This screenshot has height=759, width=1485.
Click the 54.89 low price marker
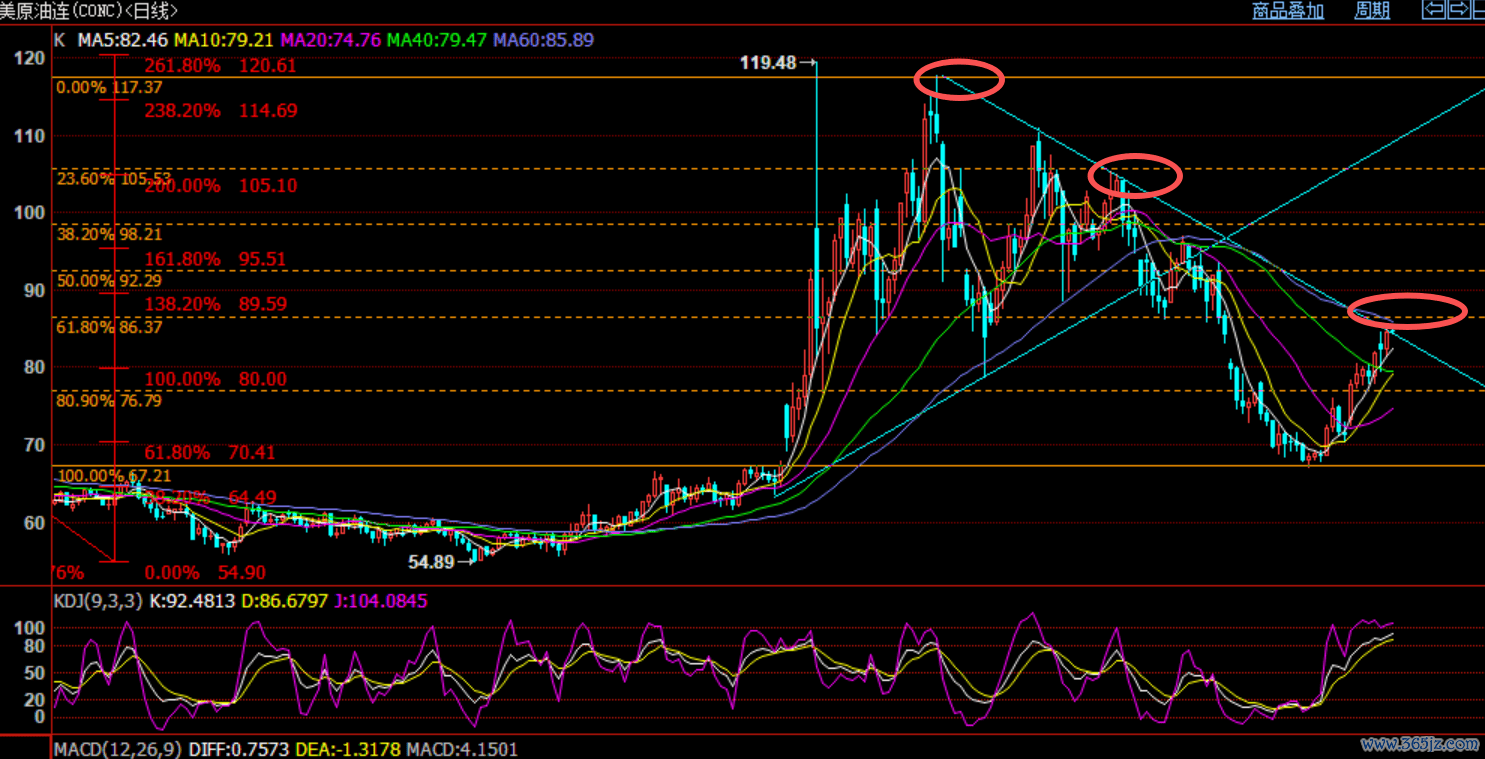(431, 562)
